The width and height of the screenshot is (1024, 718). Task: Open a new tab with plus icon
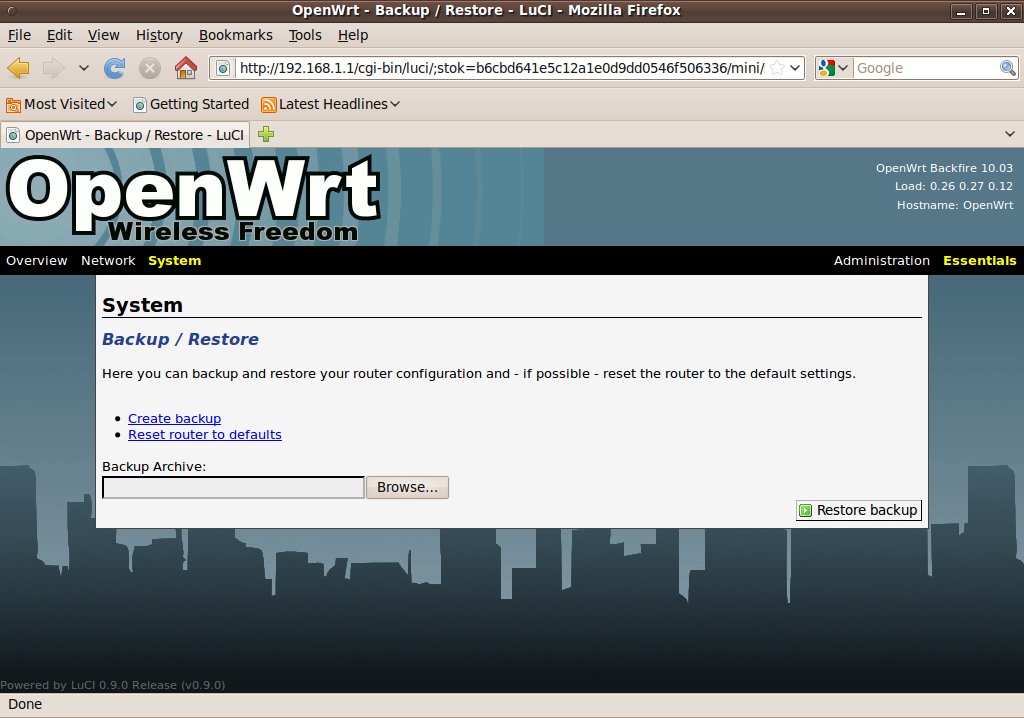266,134
